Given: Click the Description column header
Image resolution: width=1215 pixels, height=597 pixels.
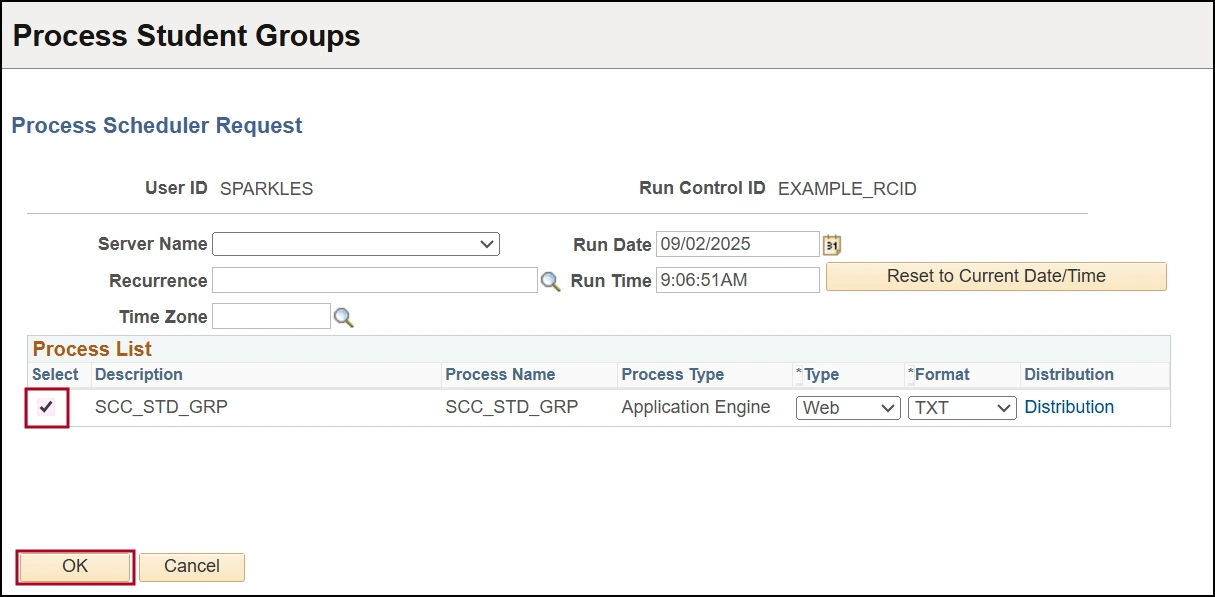Looking at the screenshot, I should 139,374.
